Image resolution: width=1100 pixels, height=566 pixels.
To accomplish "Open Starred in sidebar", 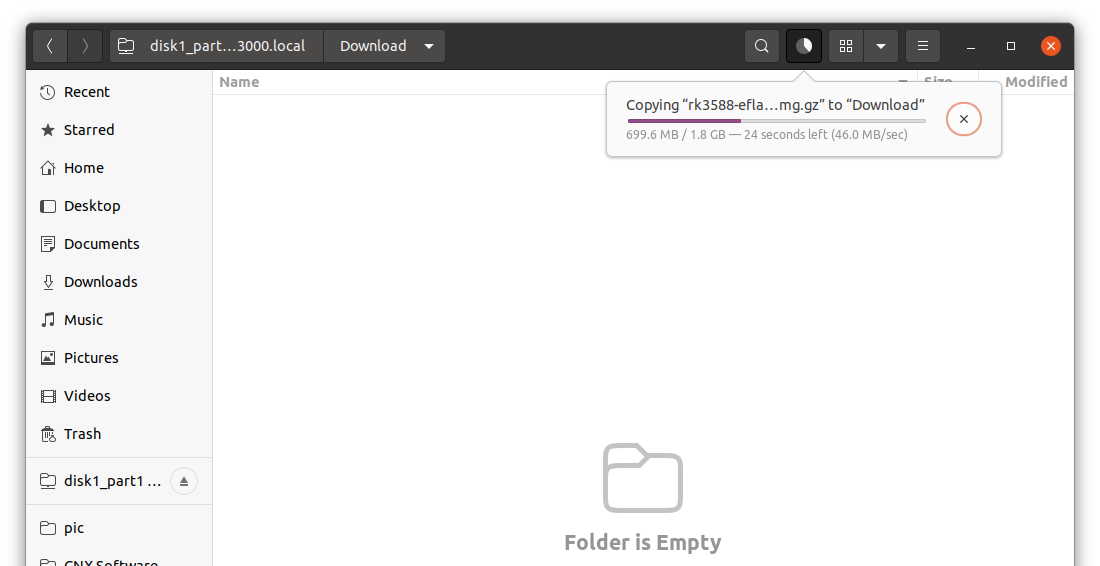I will (119, 130).
